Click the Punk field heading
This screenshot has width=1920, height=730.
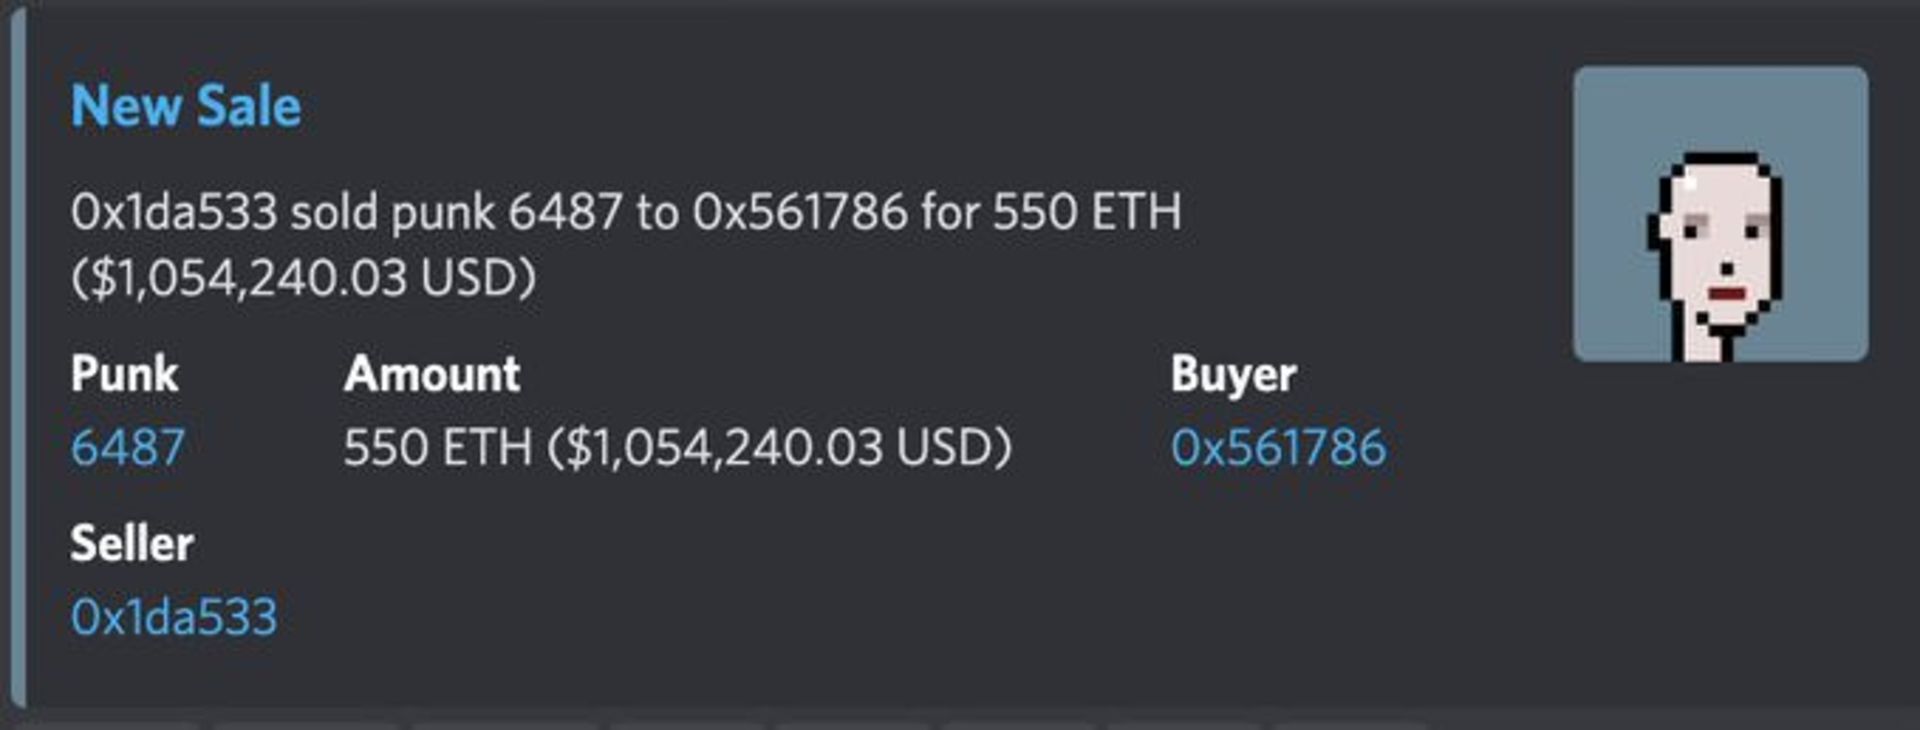tap(125, 375)
